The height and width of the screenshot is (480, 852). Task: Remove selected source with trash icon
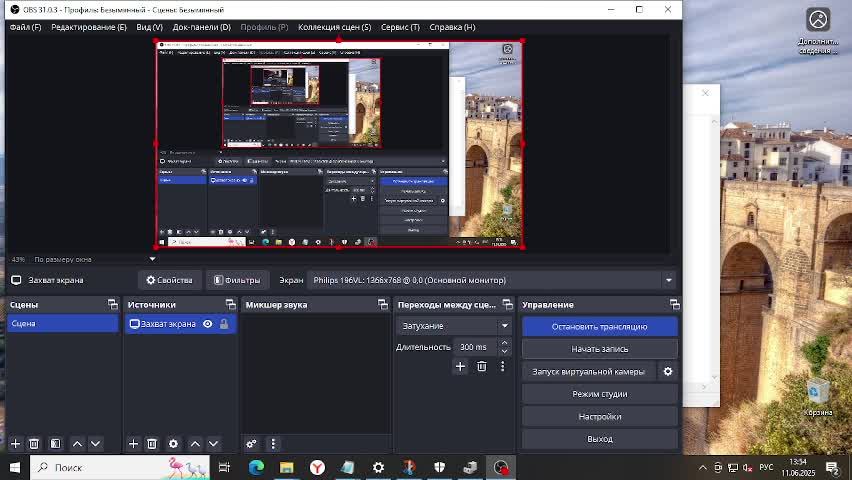click(x=152, y=444)
